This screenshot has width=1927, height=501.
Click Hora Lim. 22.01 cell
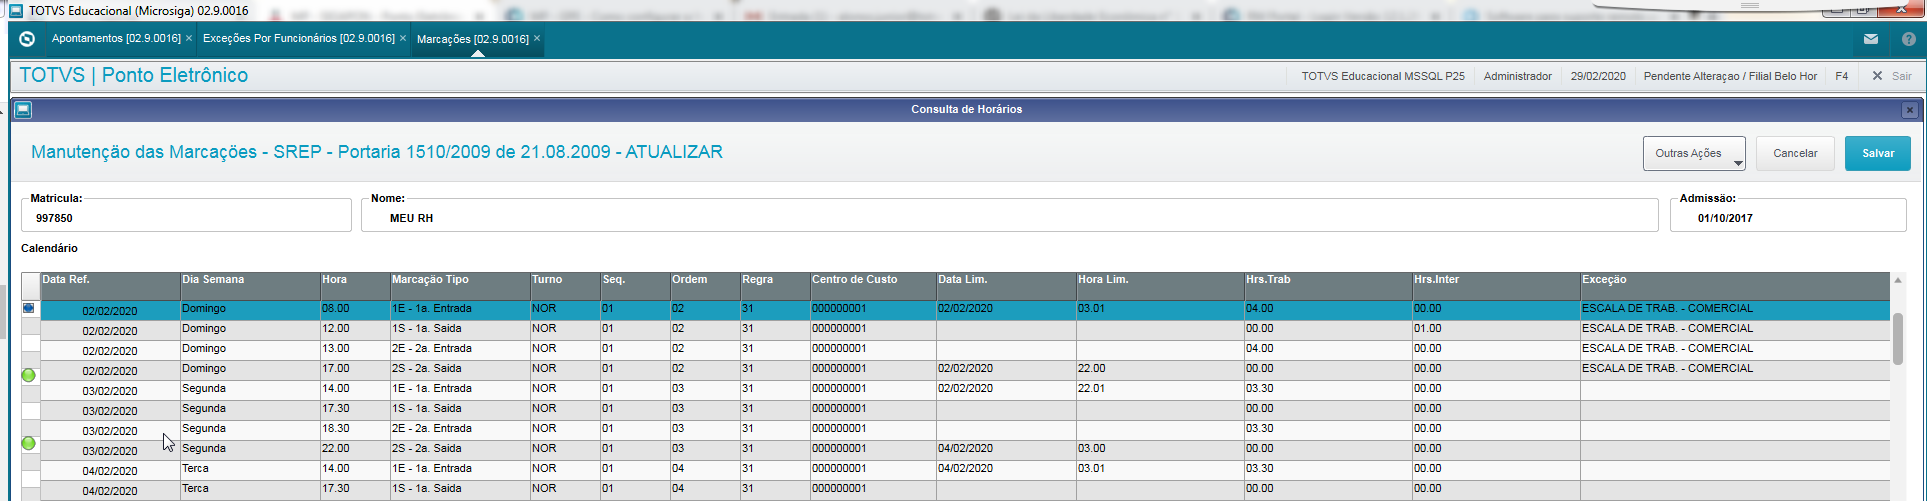point(1160,389)
